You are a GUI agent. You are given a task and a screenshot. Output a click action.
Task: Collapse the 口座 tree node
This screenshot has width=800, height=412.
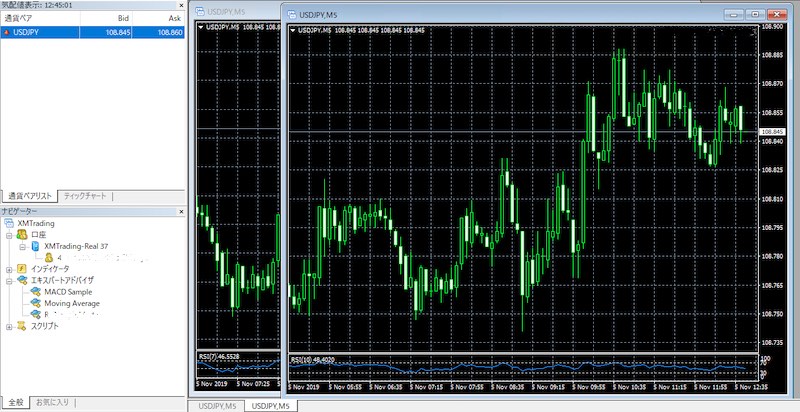[x=9, y=234]
